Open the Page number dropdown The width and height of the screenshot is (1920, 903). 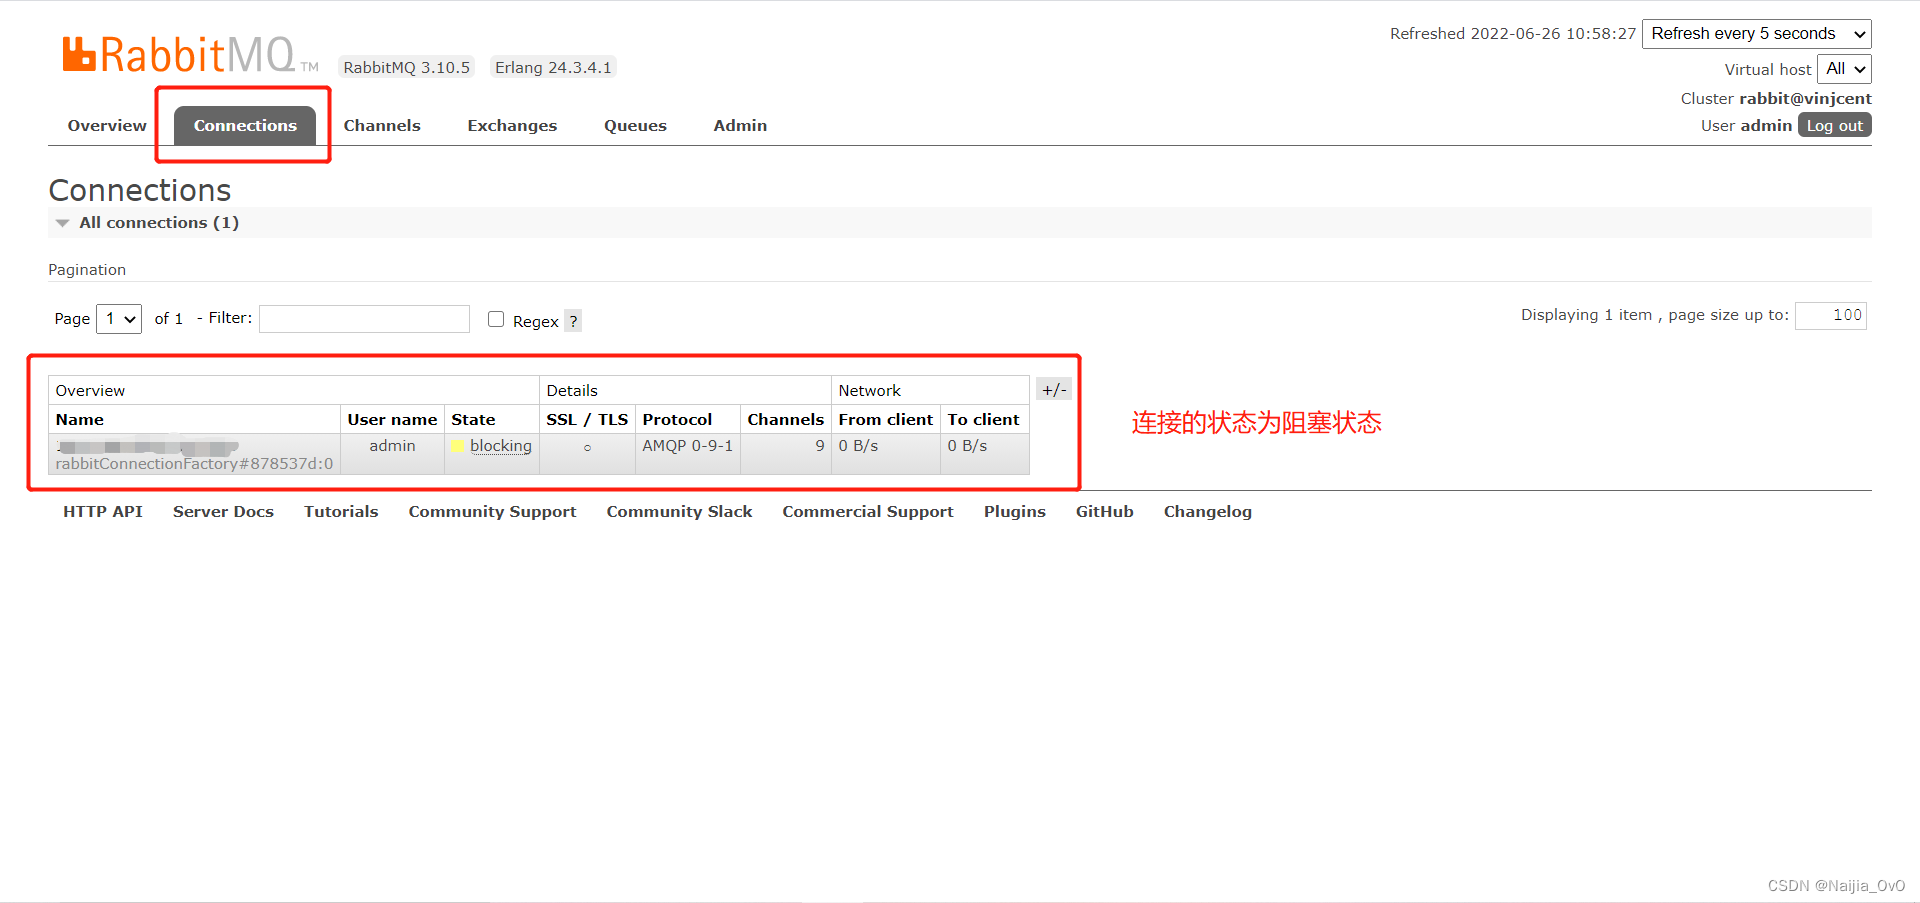pos(119,319)
